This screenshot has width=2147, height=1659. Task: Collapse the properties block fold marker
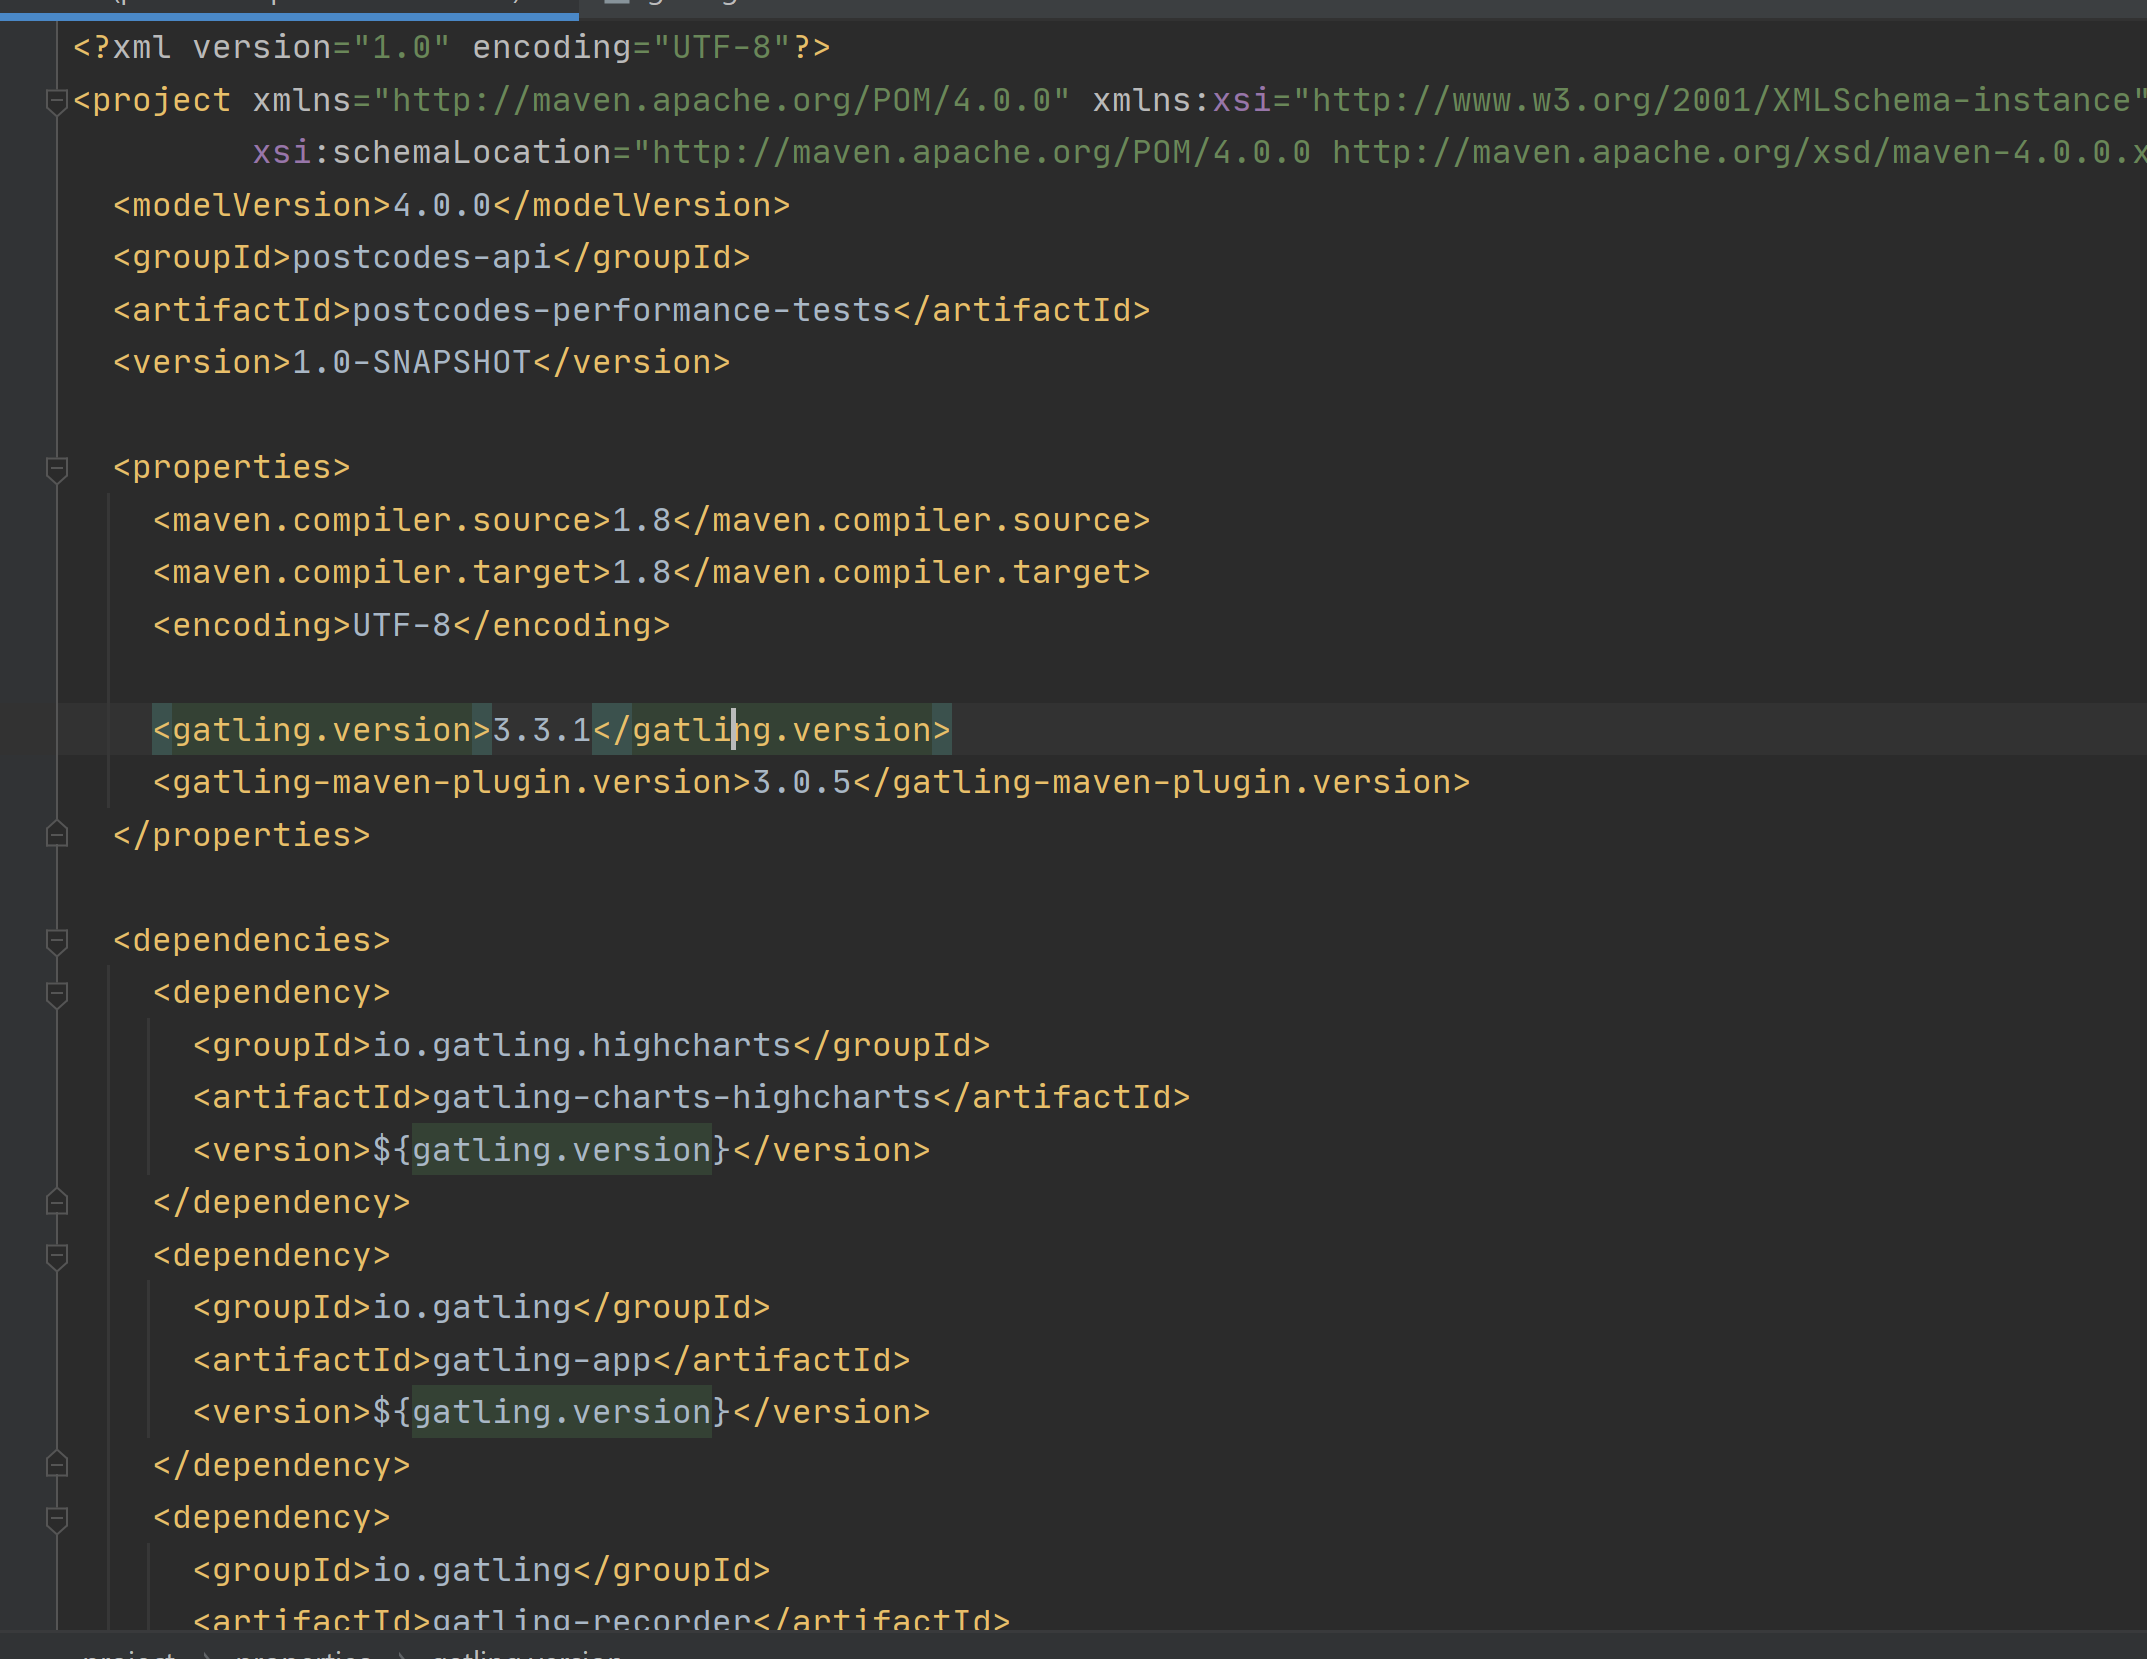(56, 466)
